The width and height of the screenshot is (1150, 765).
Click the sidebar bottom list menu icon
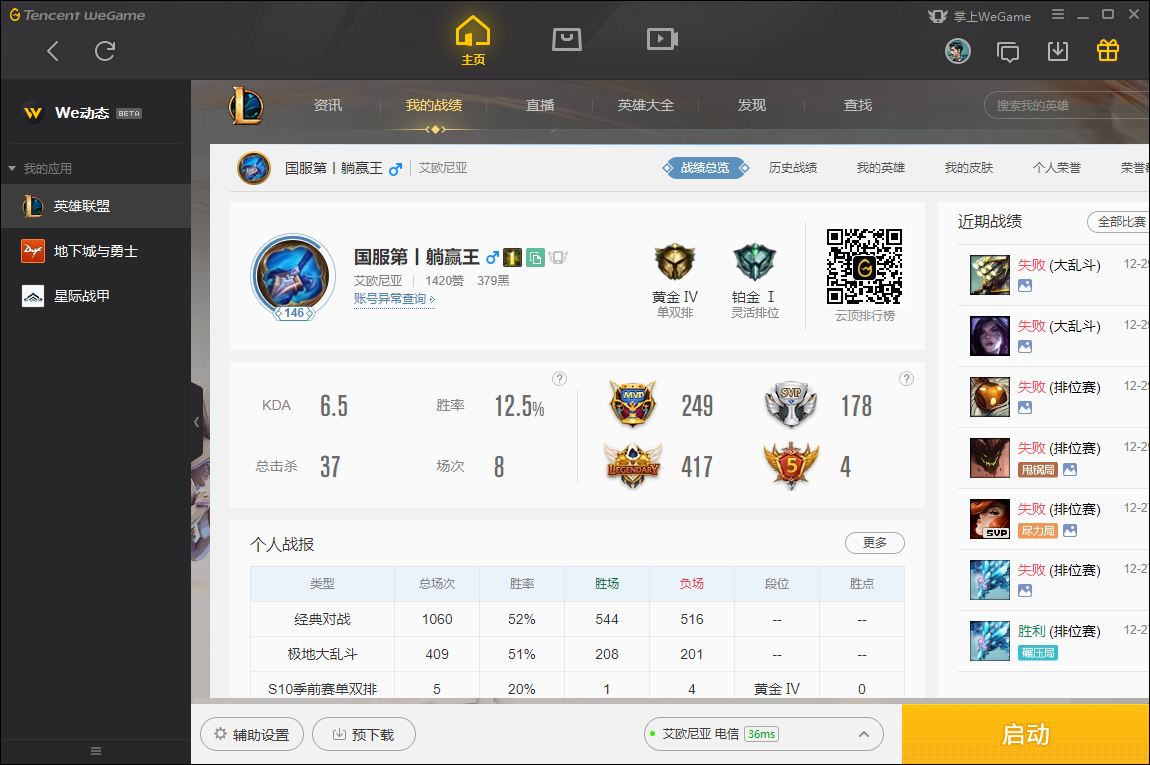tap(95, 751)
